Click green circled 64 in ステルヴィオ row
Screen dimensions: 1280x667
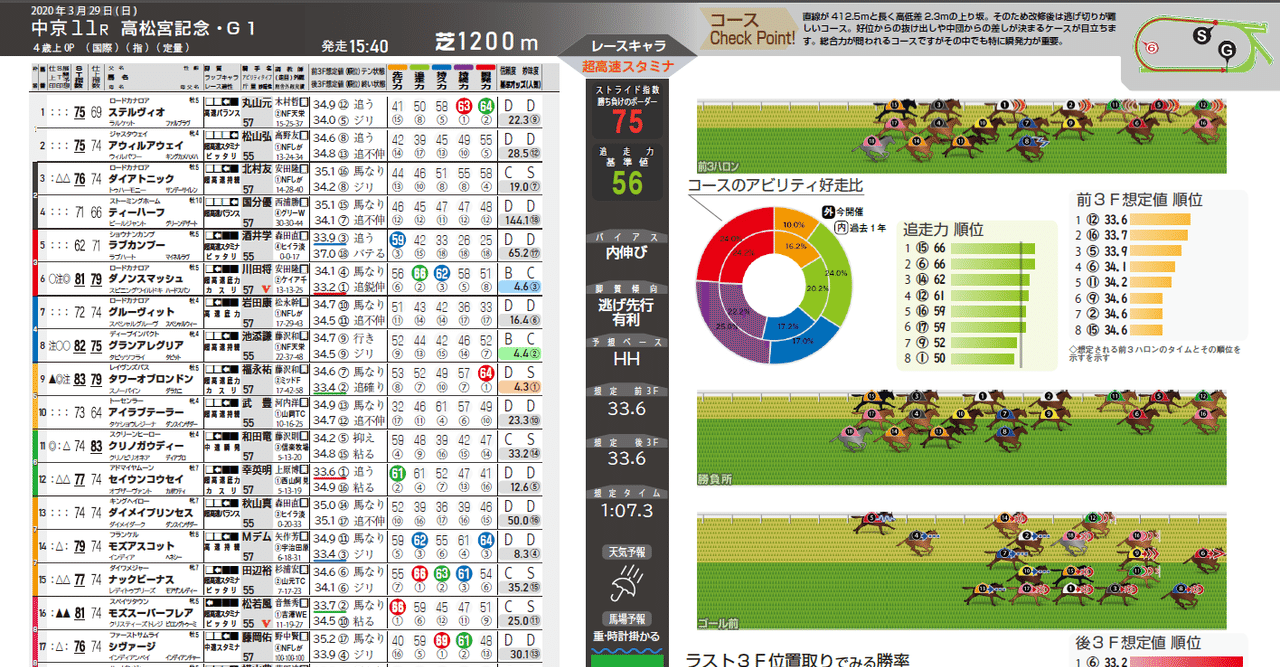[x=486, y=106]
